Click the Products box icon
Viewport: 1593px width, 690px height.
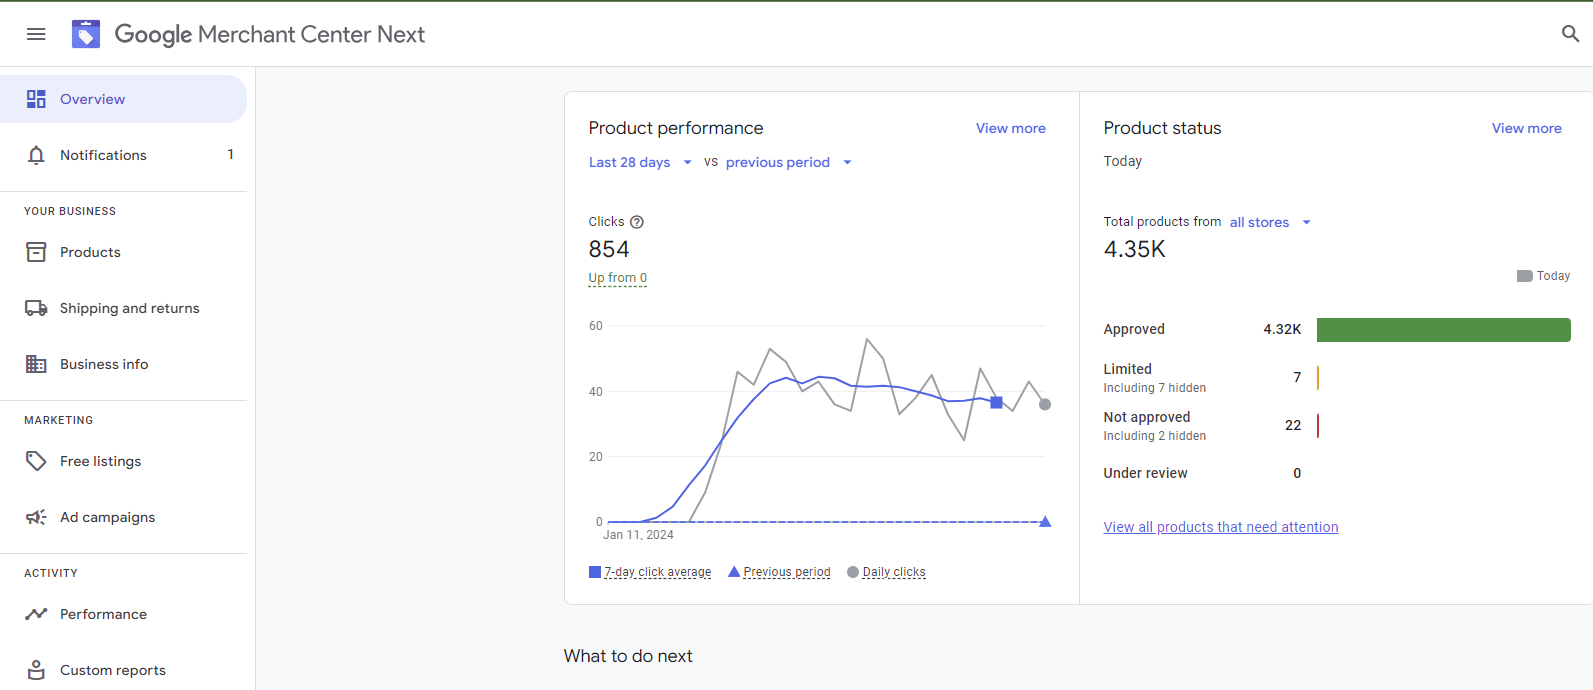click(x=36, y=252)
